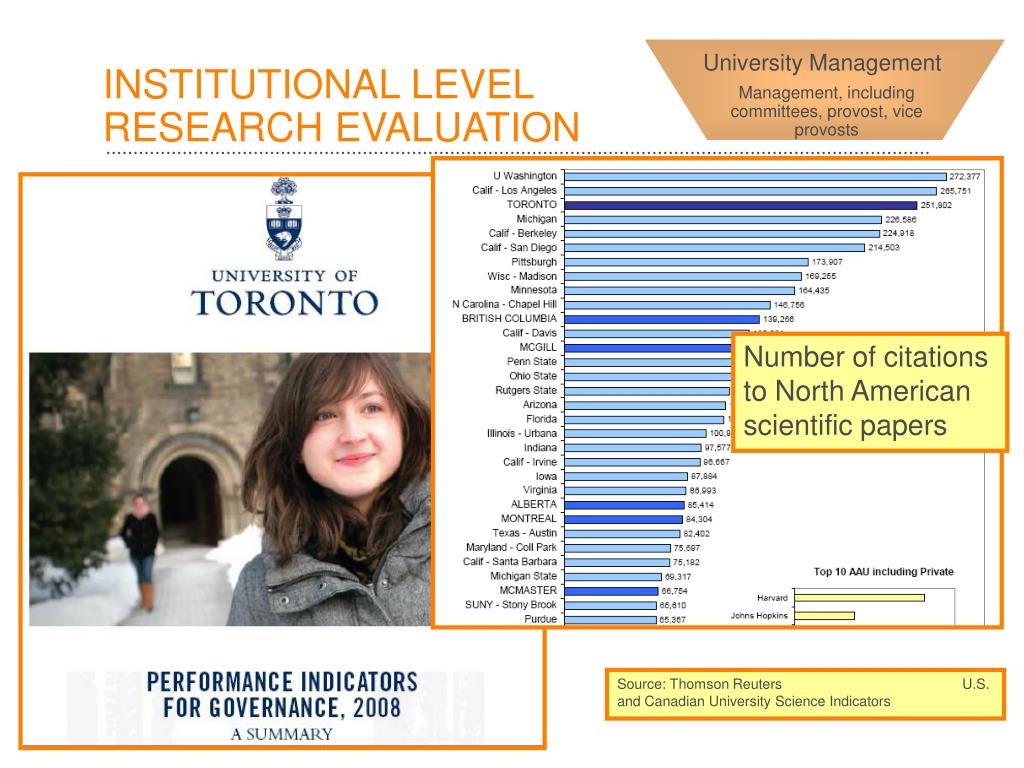
Task: Click the 'Calif - Berkeley' label
Action: [x=522, y=233]
